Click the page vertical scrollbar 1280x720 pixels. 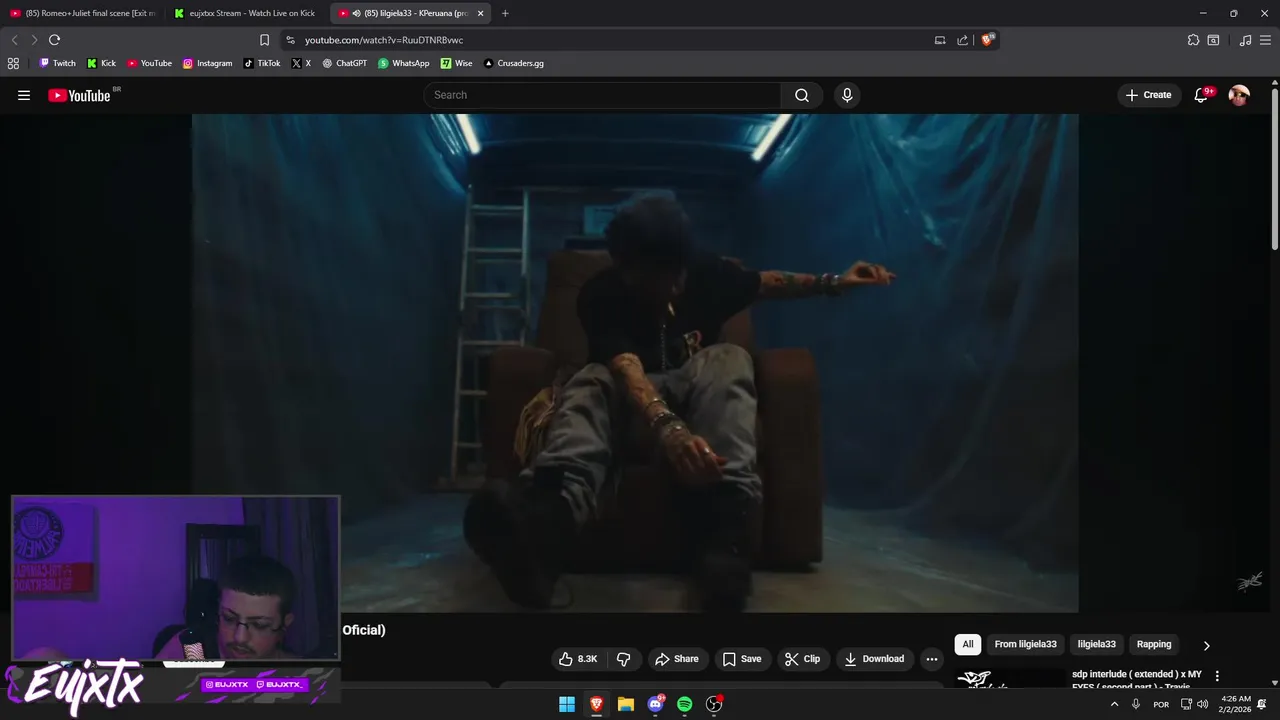(x=1275, y=170)
